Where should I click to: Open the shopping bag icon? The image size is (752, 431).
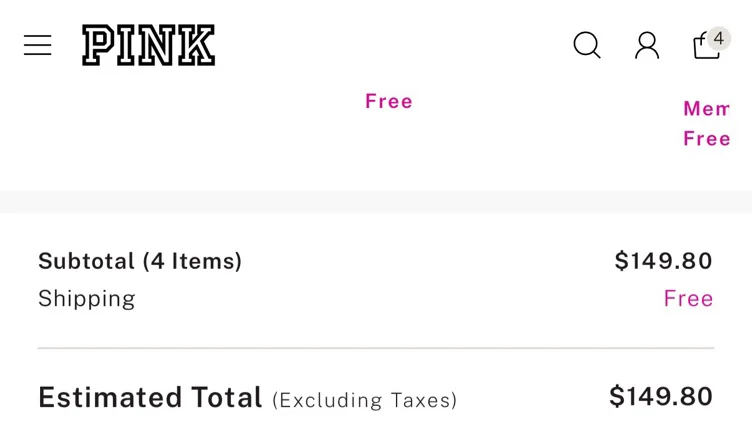(x=706, y=46)
